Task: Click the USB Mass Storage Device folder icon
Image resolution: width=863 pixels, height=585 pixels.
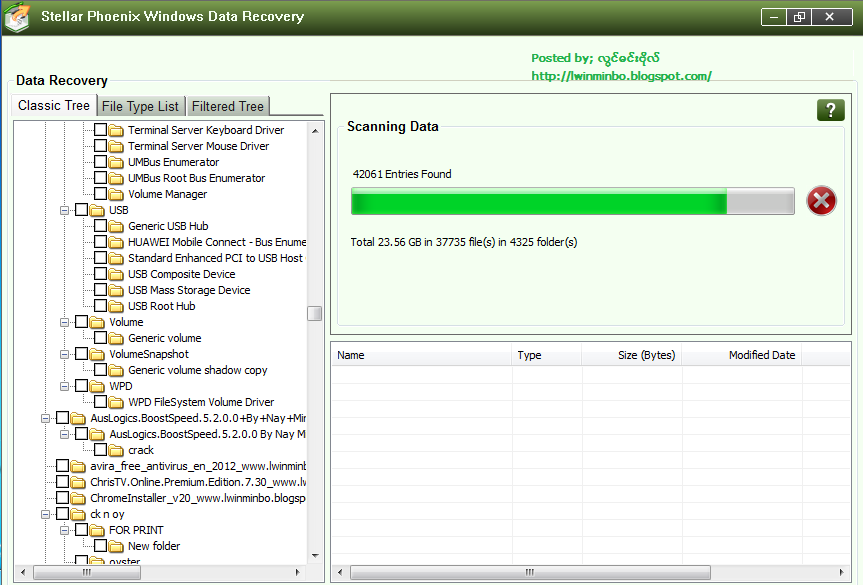Action: point(116,290)
